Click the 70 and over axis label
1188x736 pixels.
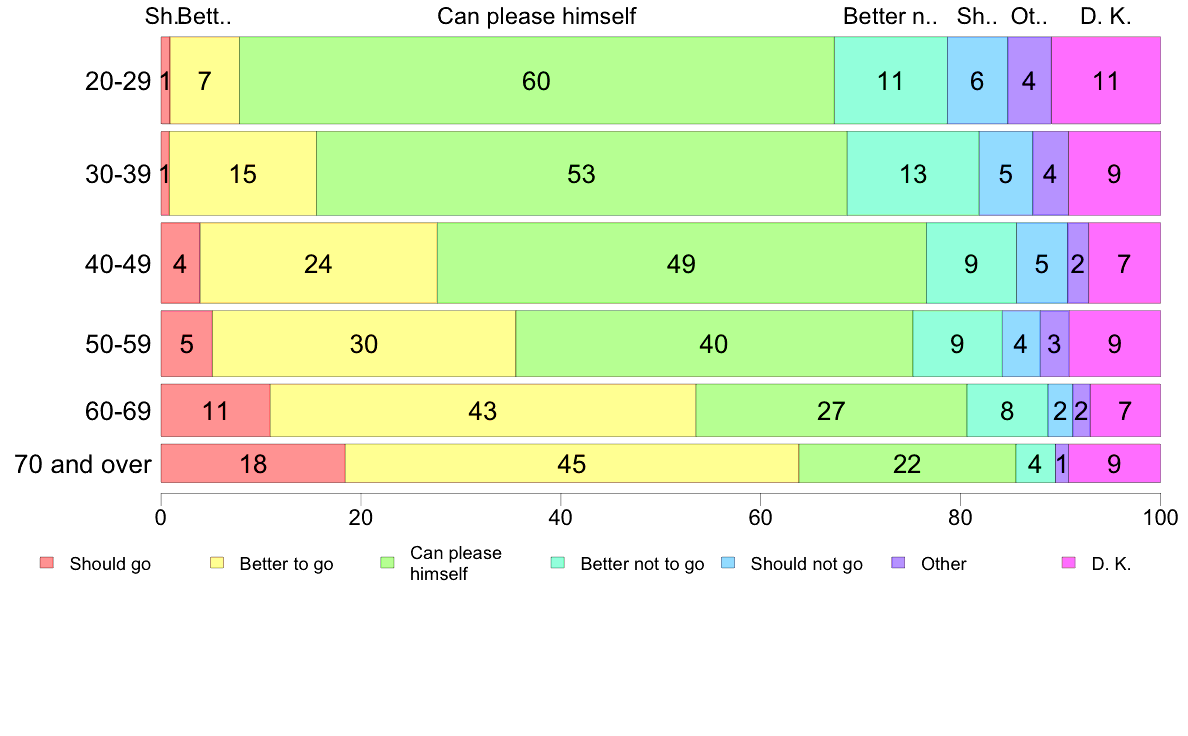pyautogui.click(x=83, y=464)
